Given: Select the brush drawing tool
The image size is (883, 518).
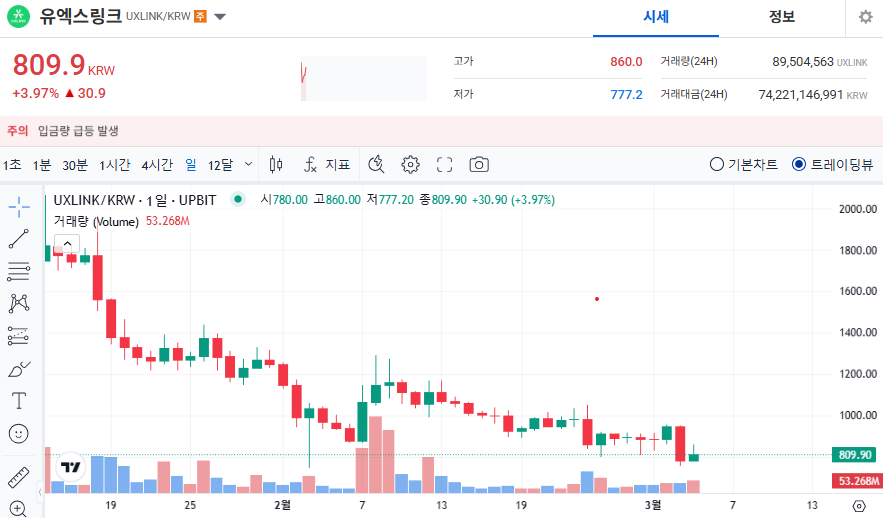Looking at the screenshot, I should coord(19,369).
